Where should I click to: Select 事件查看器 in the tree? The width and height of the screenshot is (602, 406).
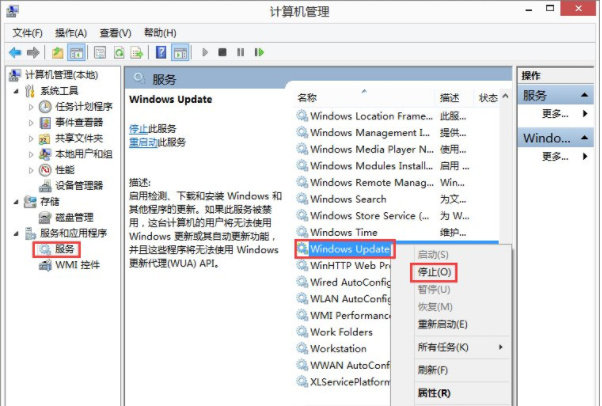pos(79,123)
